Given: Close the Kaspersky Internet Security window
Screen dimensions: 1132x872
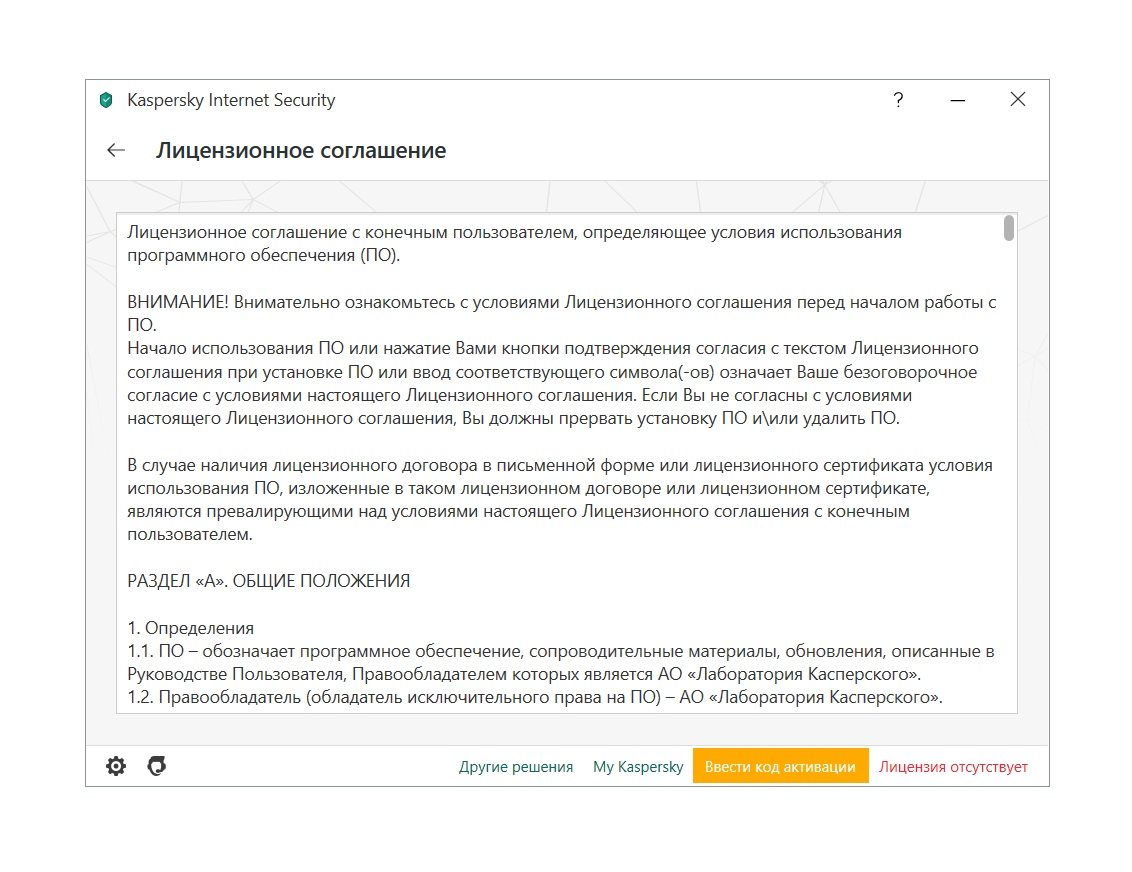Looking at the screenshot, I should pos(1018,99).
